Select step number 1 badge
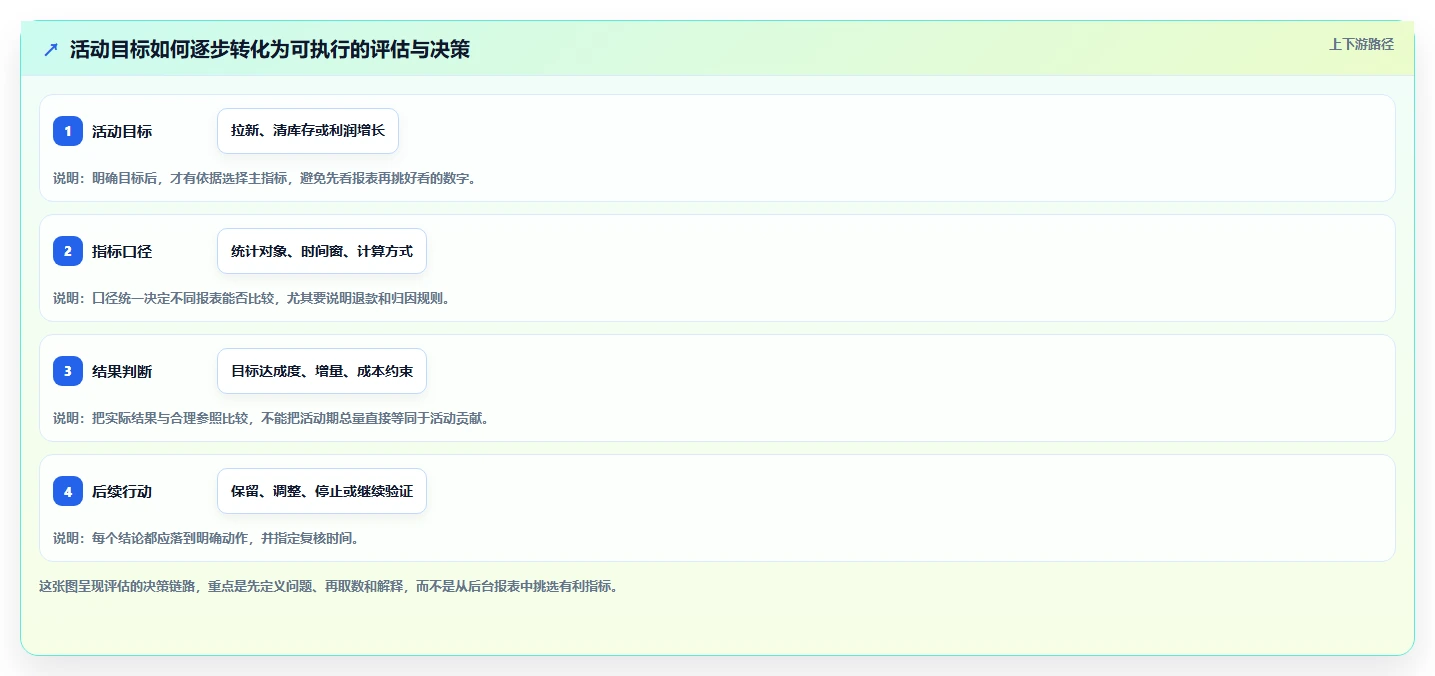The height and width of the screenshot is (676, 1435). click(x=68, y=131)
